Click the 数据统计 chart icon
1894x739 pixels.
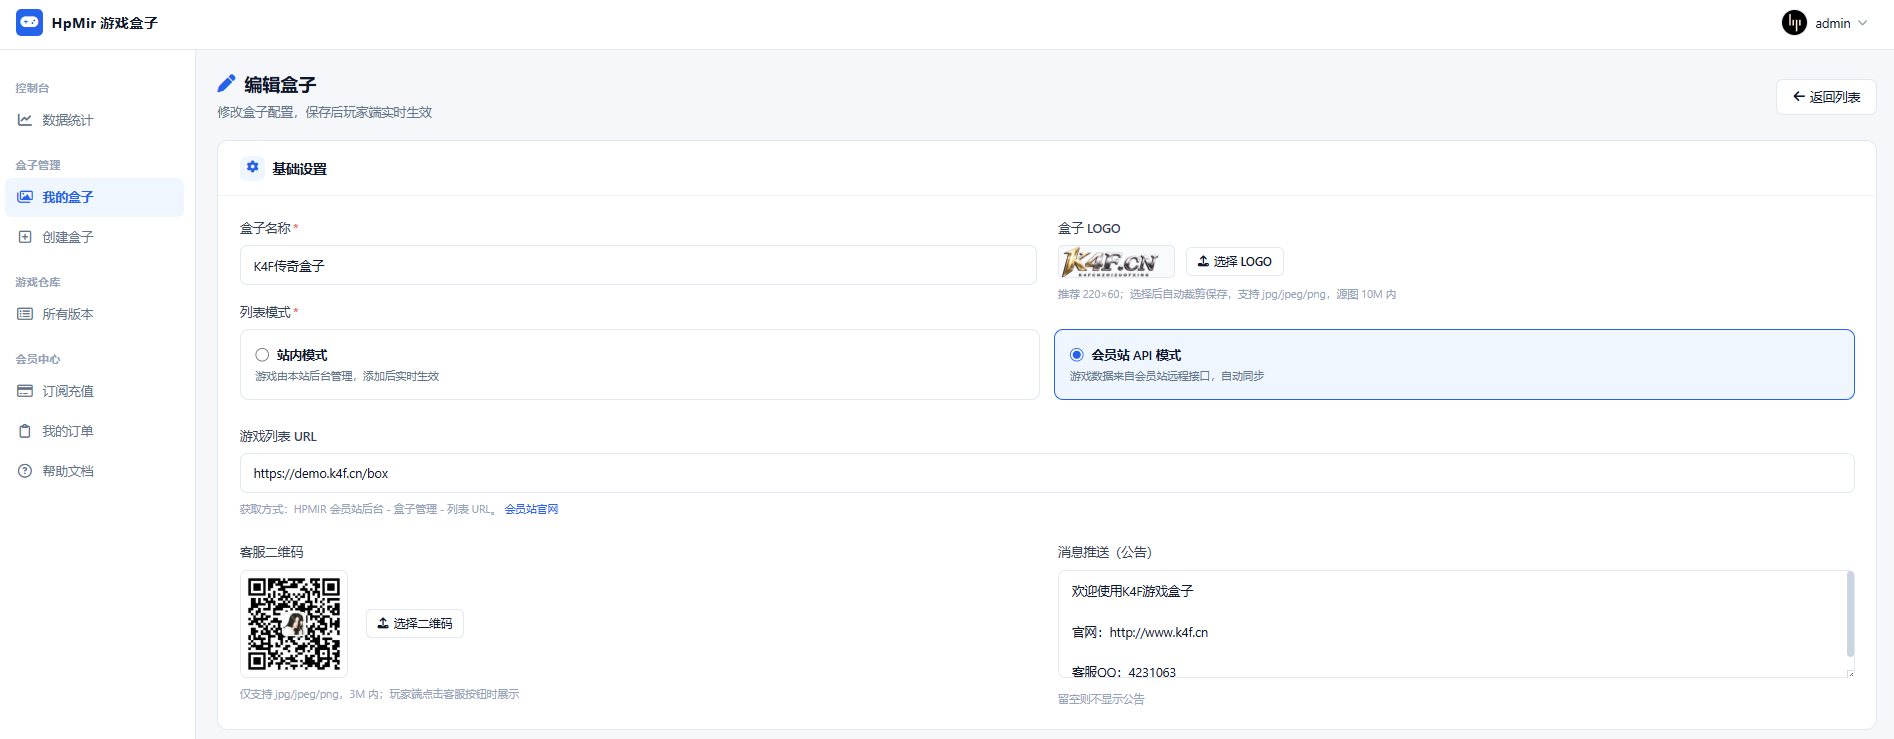coord(25,120)
